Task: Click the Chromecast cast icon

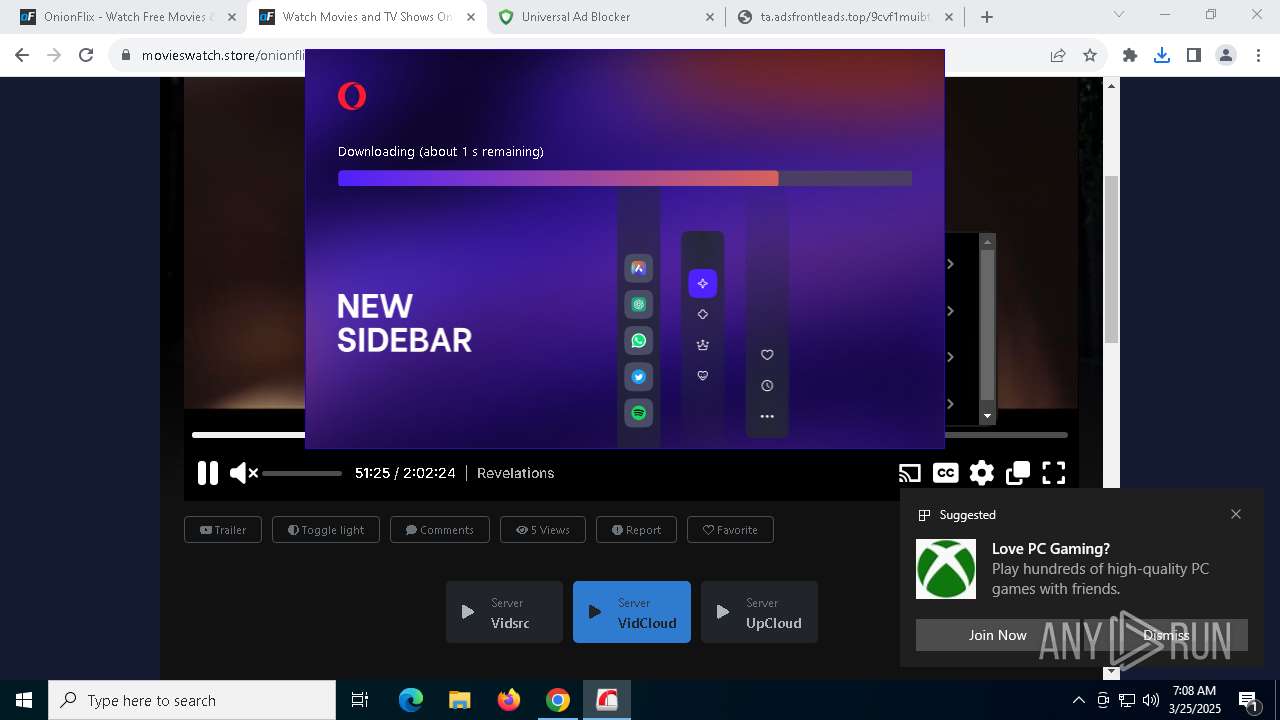Action: pos(909,473)
